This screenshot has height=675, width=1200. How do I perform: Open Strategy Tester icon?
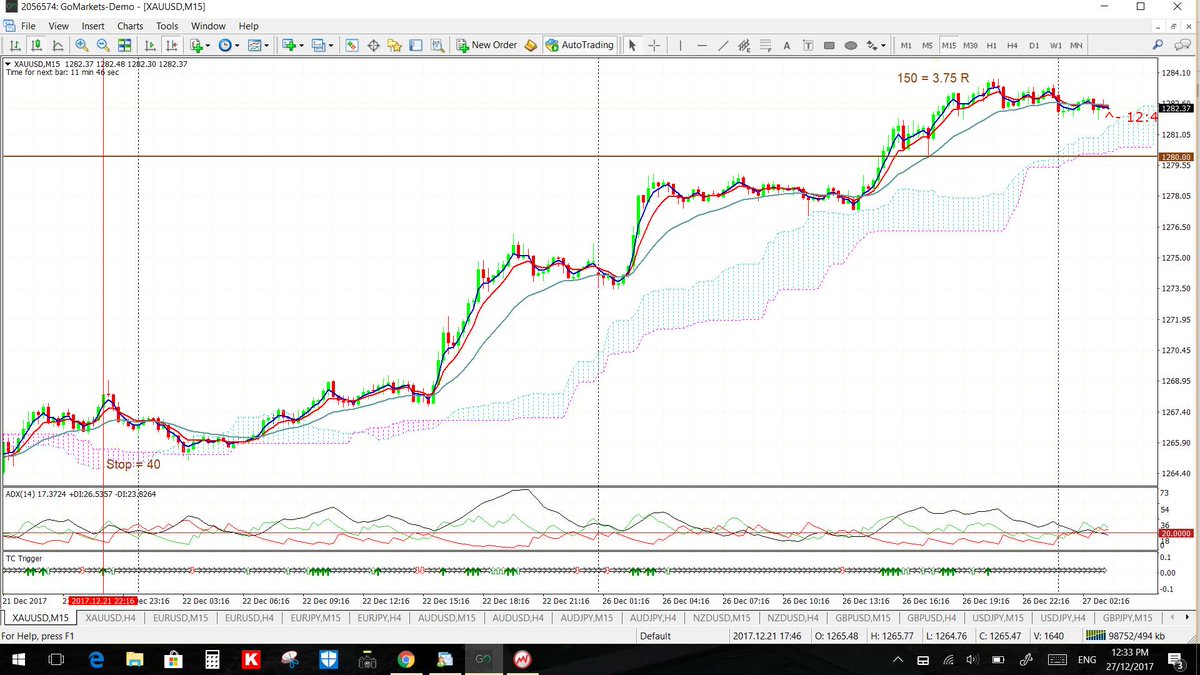[438, 45]
